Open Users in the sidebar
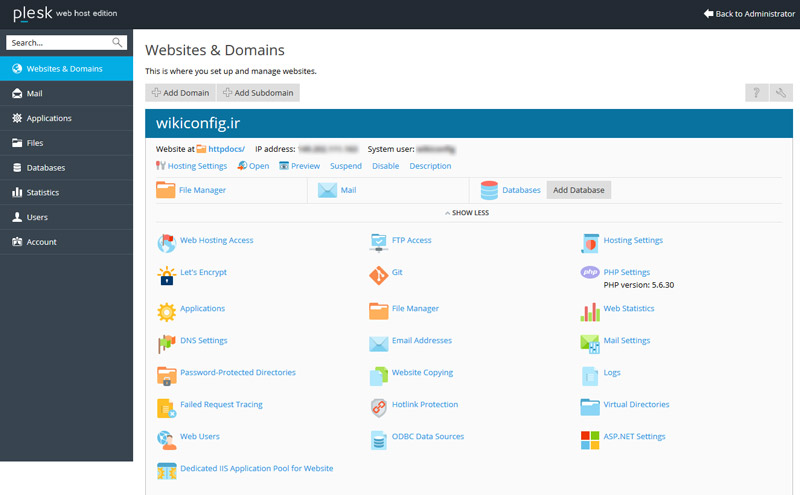 point(66,217)
